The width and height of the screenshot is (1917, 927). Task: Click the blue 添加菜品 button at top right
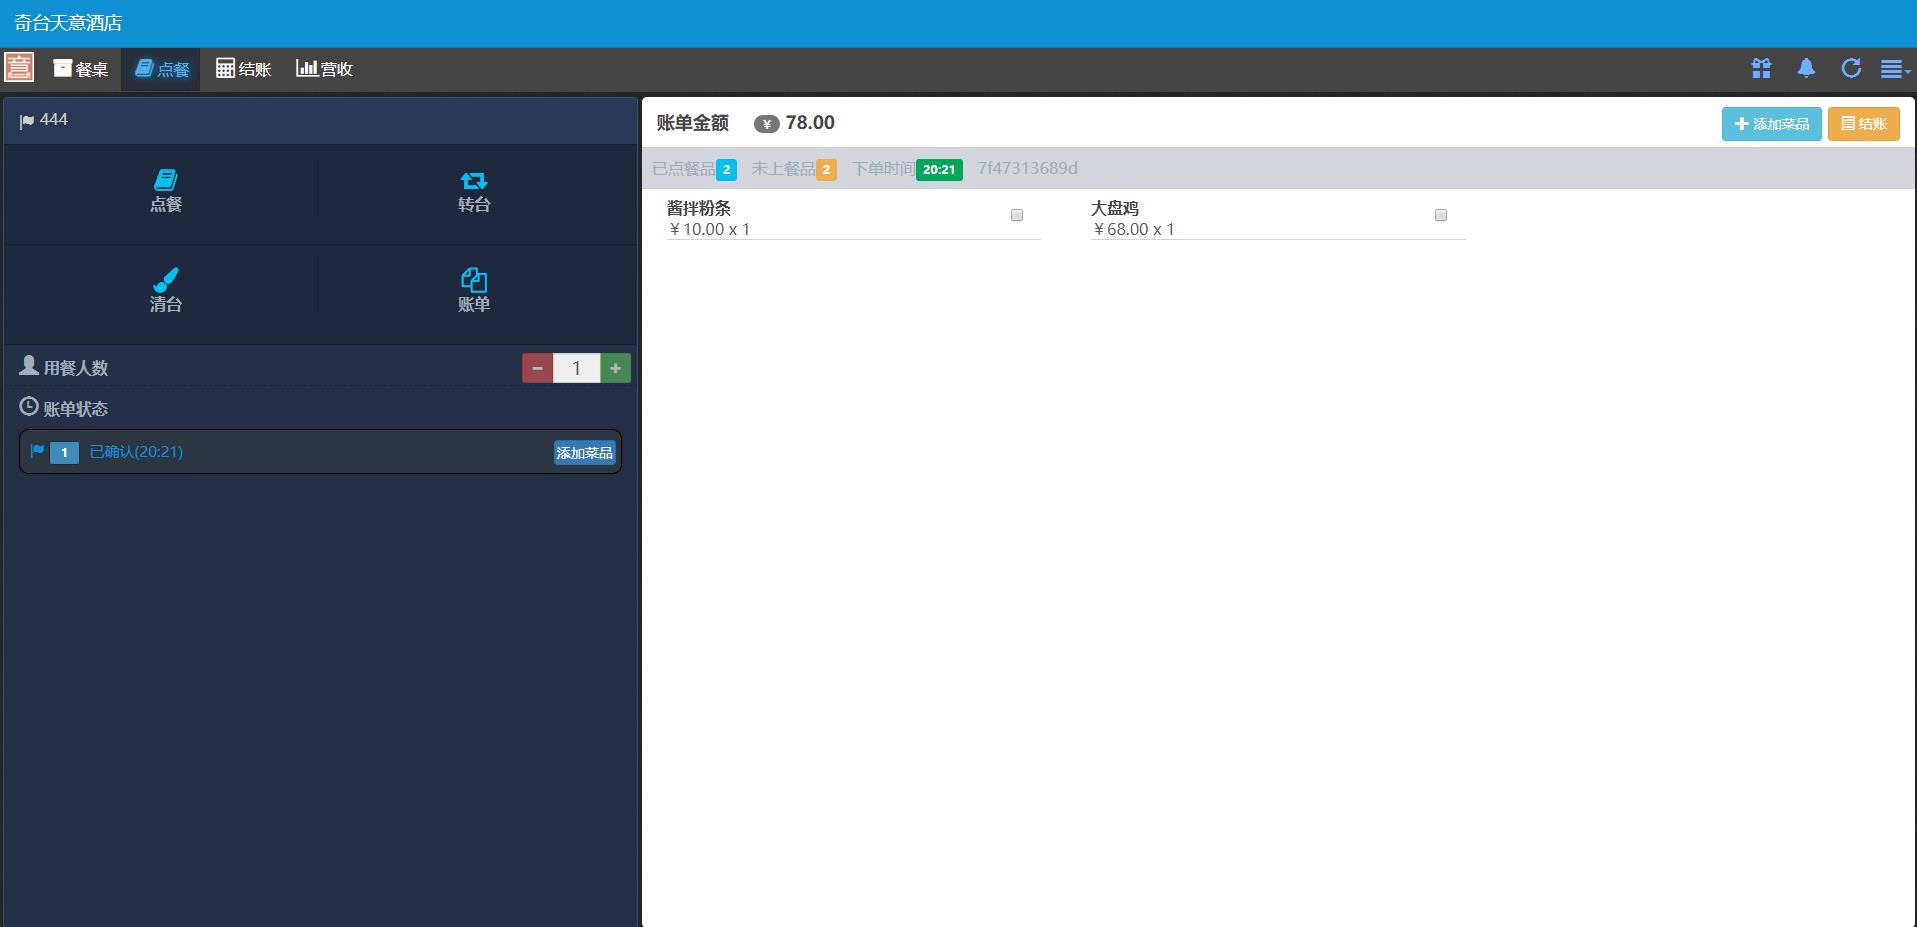click(1771, 124)
